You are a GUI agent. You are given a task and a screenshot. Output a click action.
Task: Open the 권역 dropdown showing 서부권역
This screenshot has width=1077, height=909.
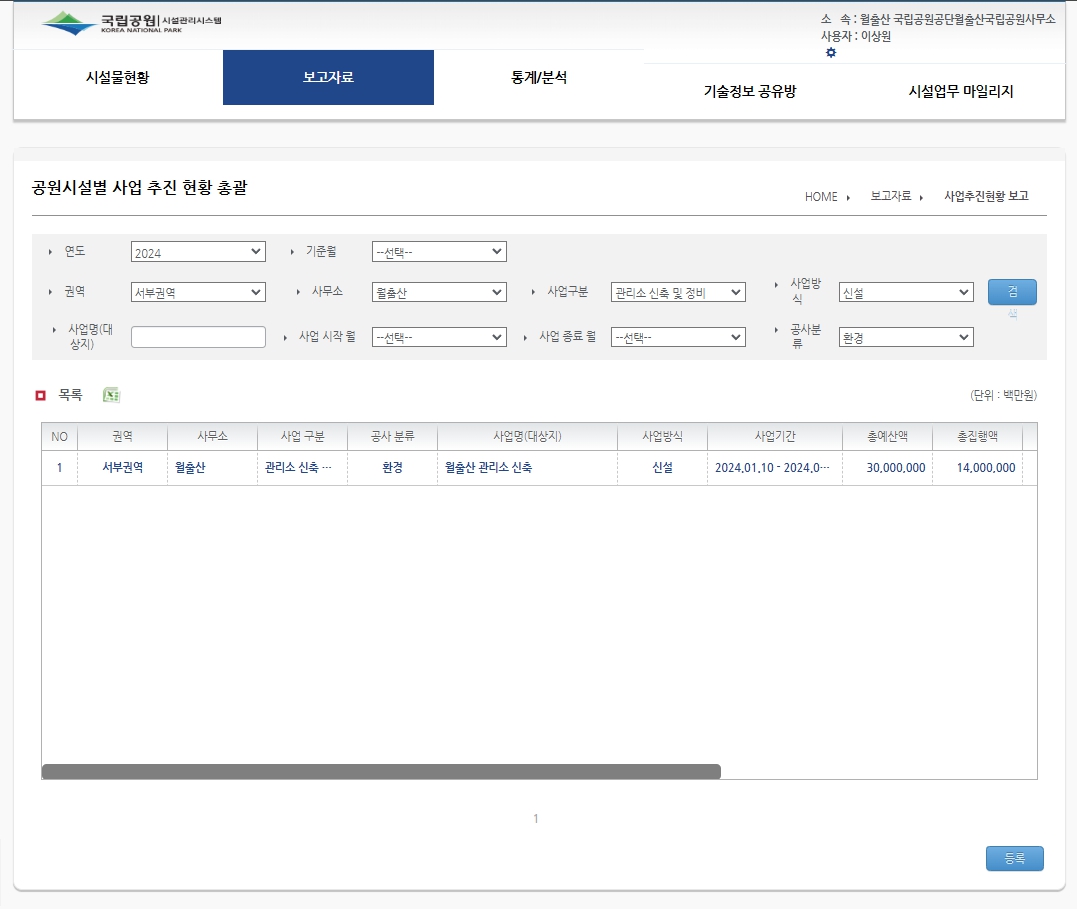198,292
